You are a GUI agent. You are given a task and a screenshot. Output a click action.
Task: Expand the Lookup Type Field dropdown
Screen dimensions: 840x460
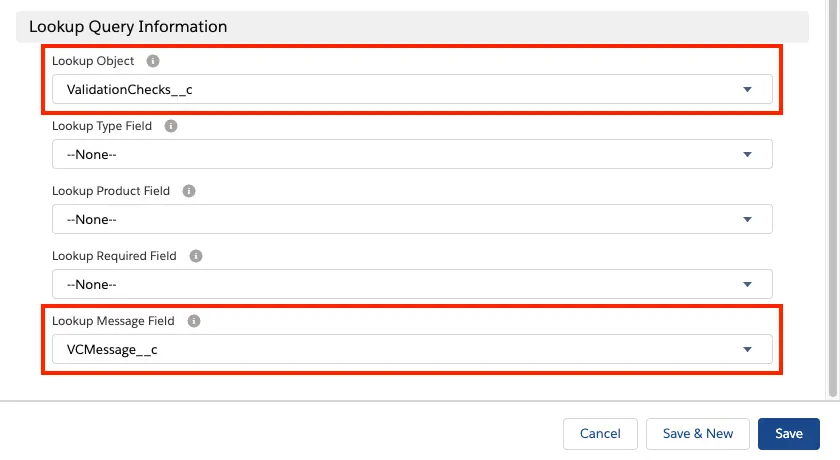412,155
